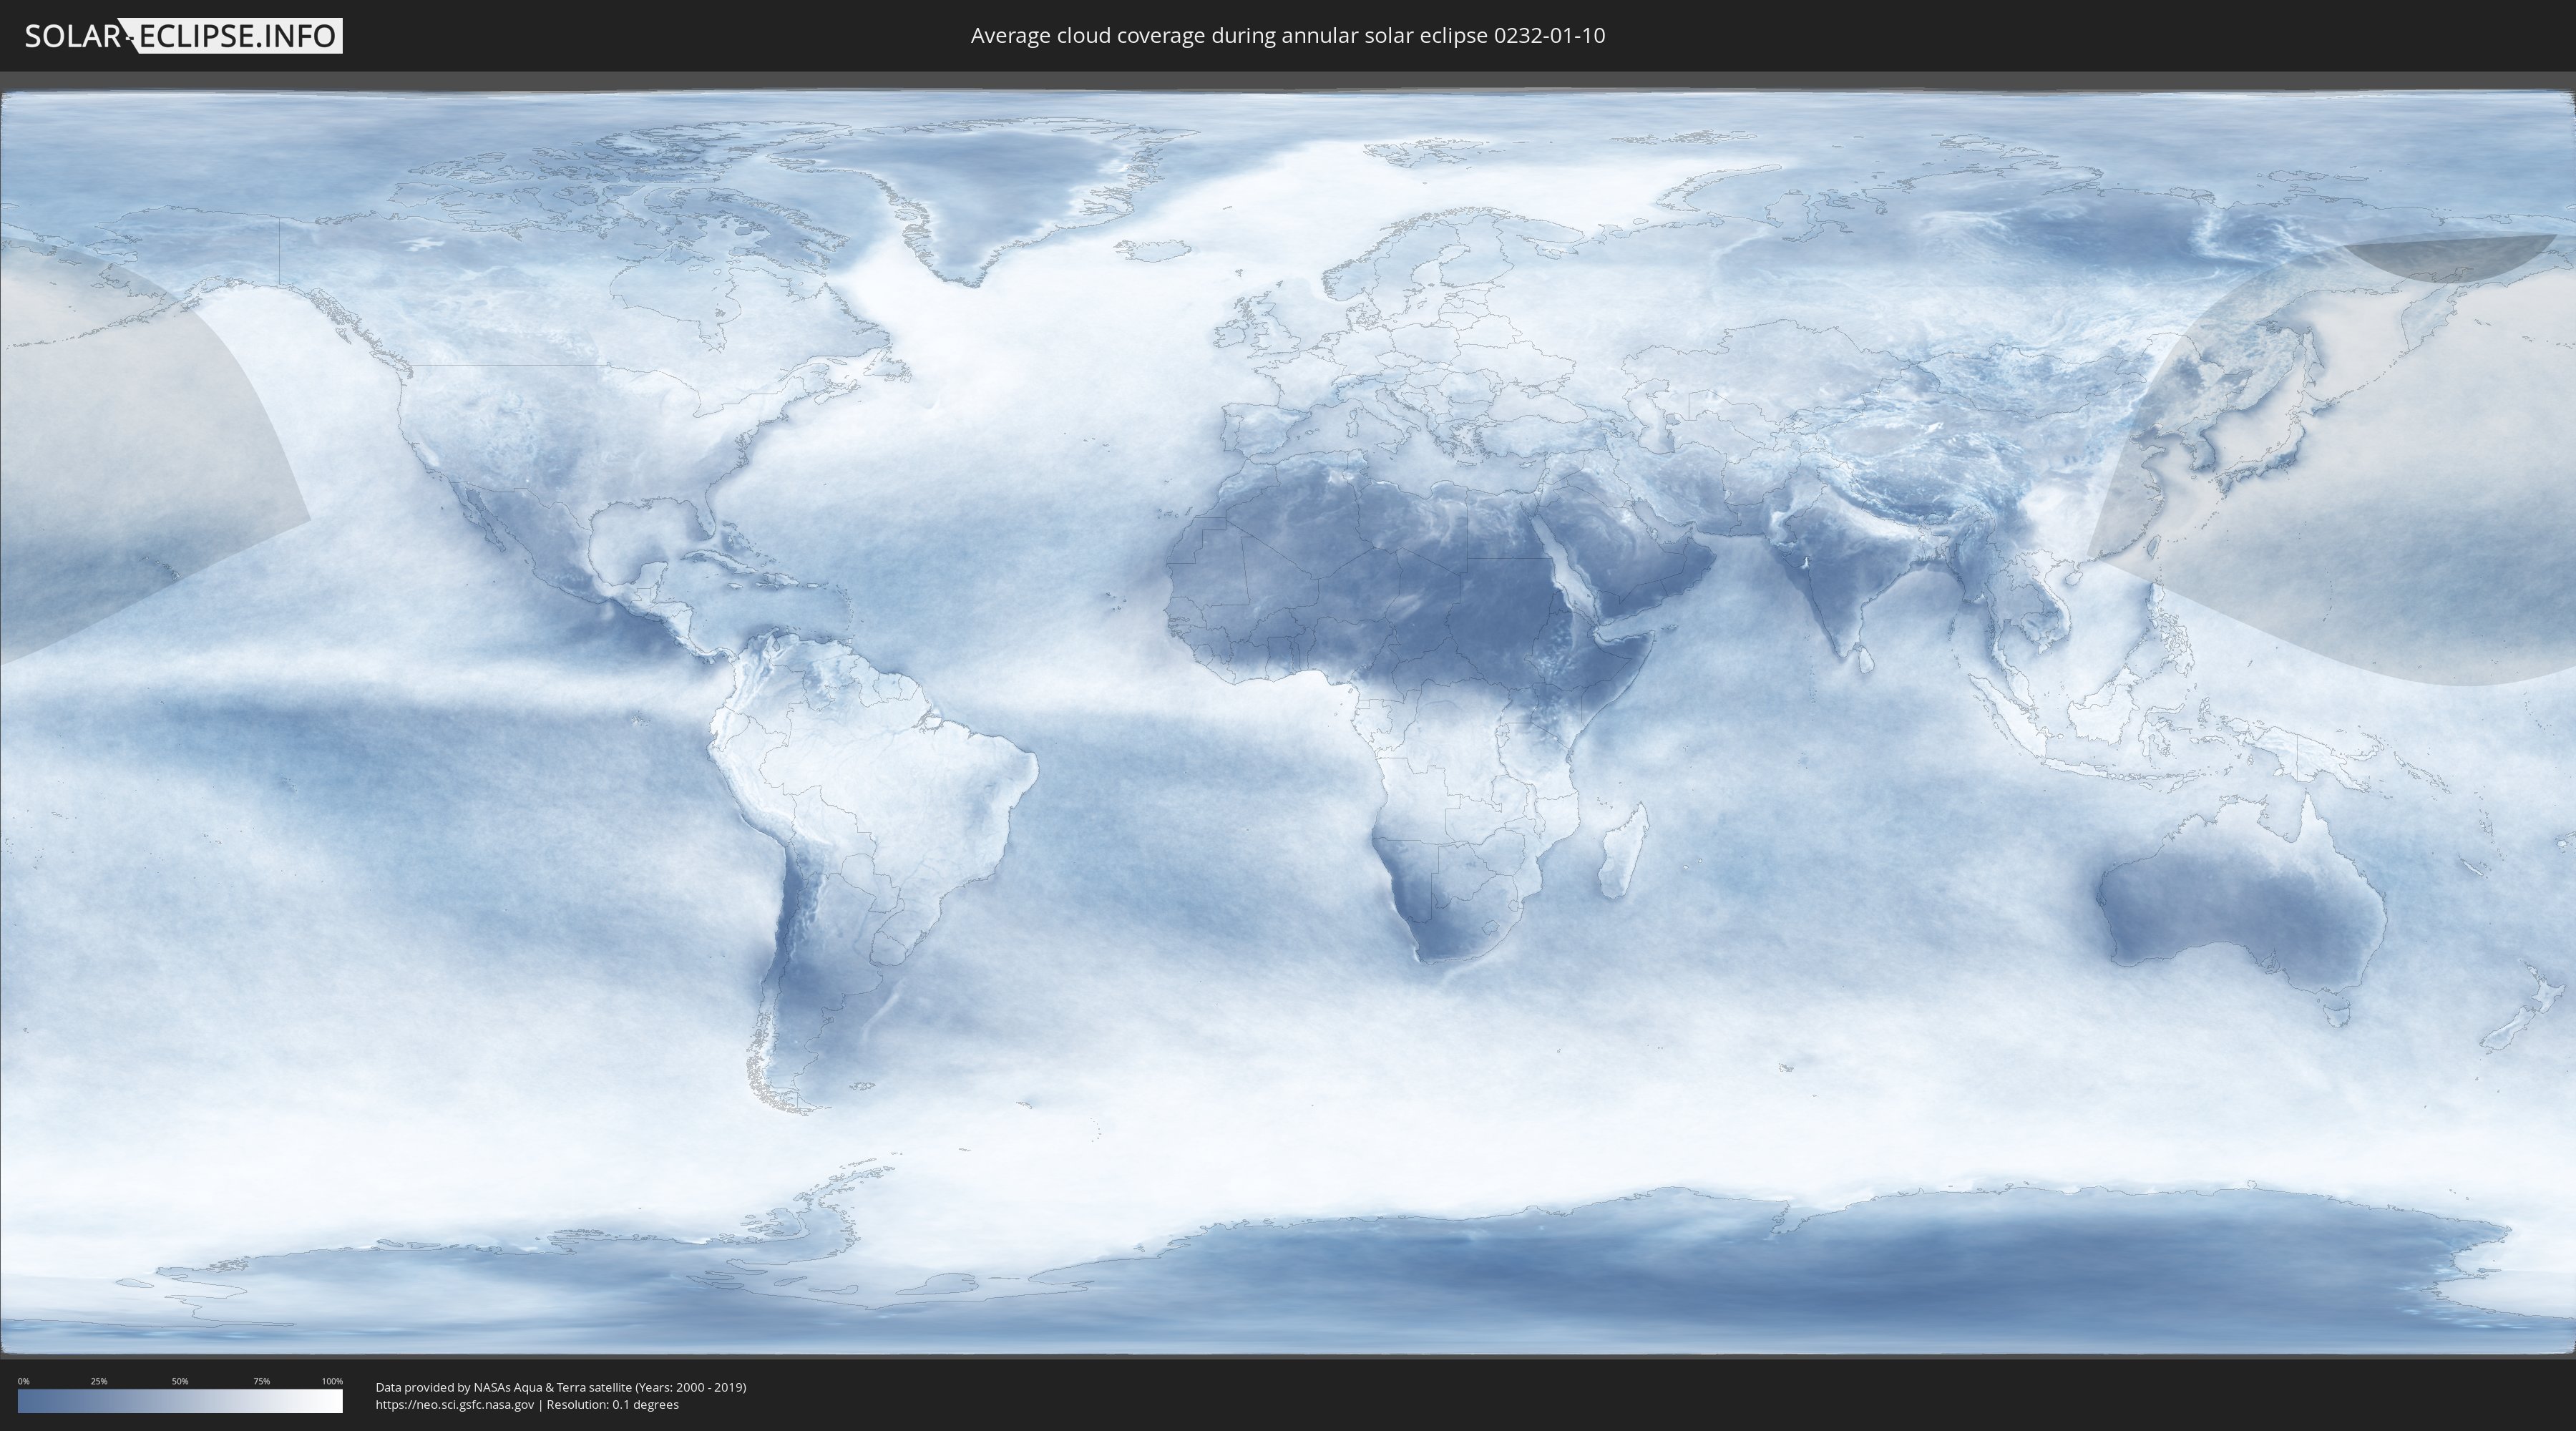Click the 100% legend label
2576x1431 pixels.
click(x=332, y=1381)
